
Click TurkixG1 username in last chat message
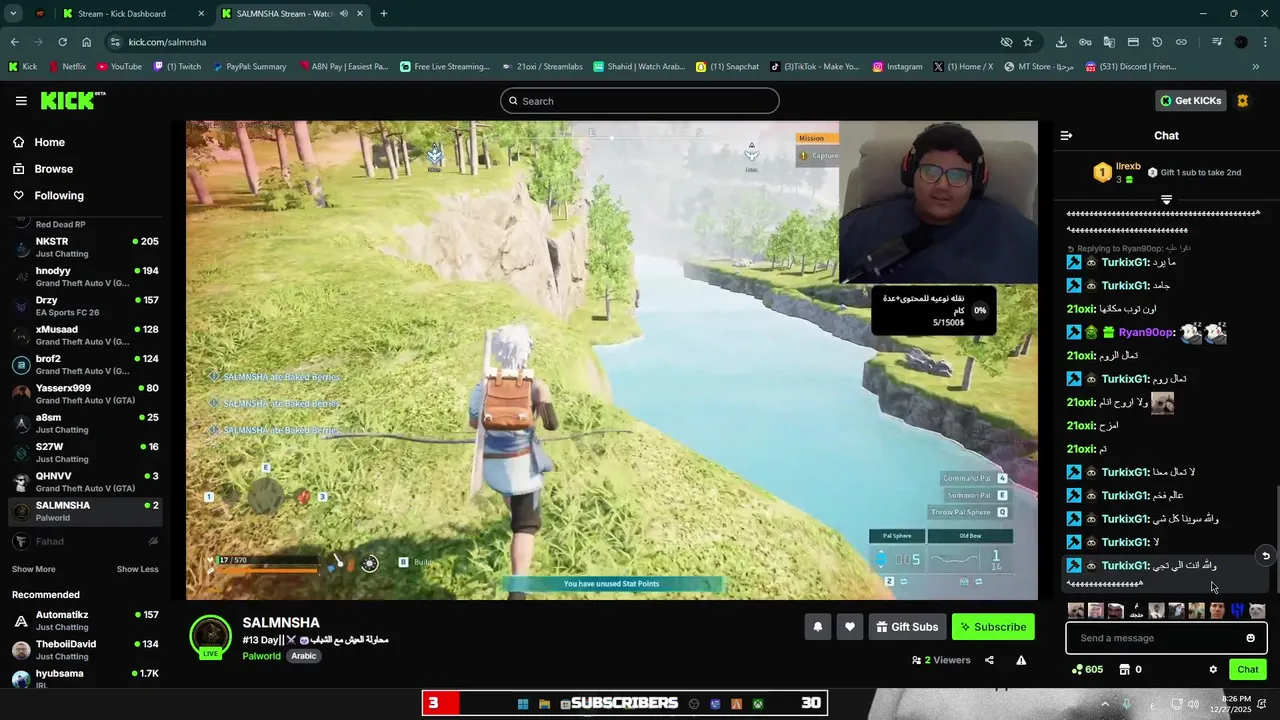click(1124, 566)
